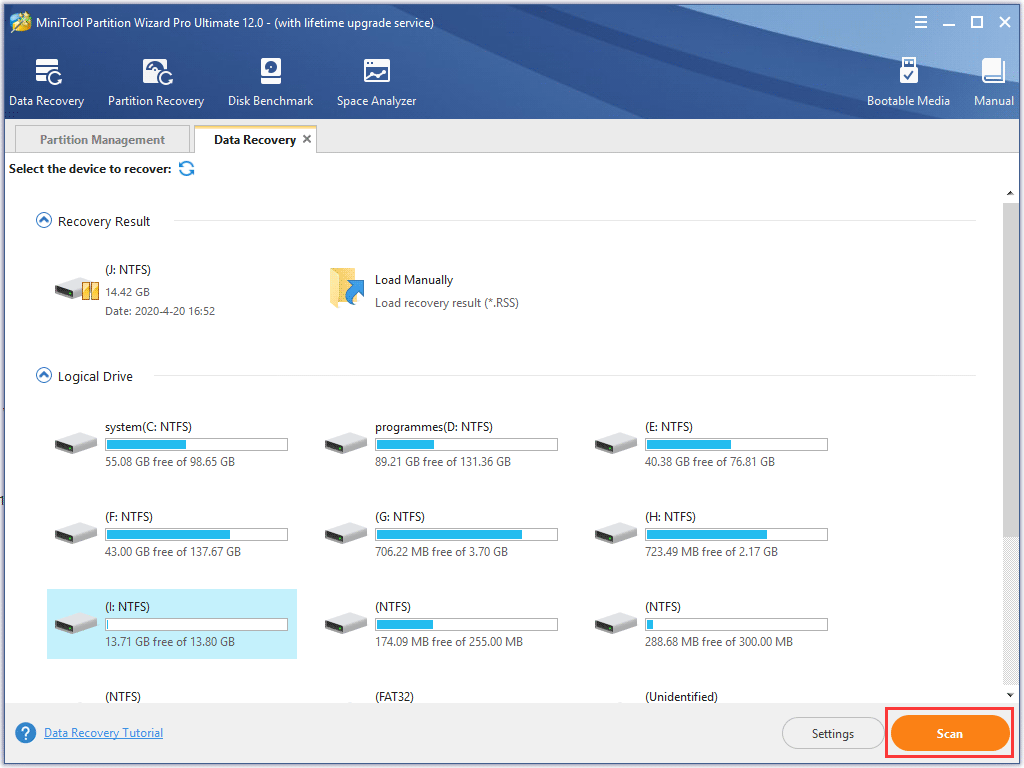The height and width of the screenshot is (768, 1024).
Task: Click the text "13.71 GB free of 13.80 GB"
Action: tap(170, 642)
